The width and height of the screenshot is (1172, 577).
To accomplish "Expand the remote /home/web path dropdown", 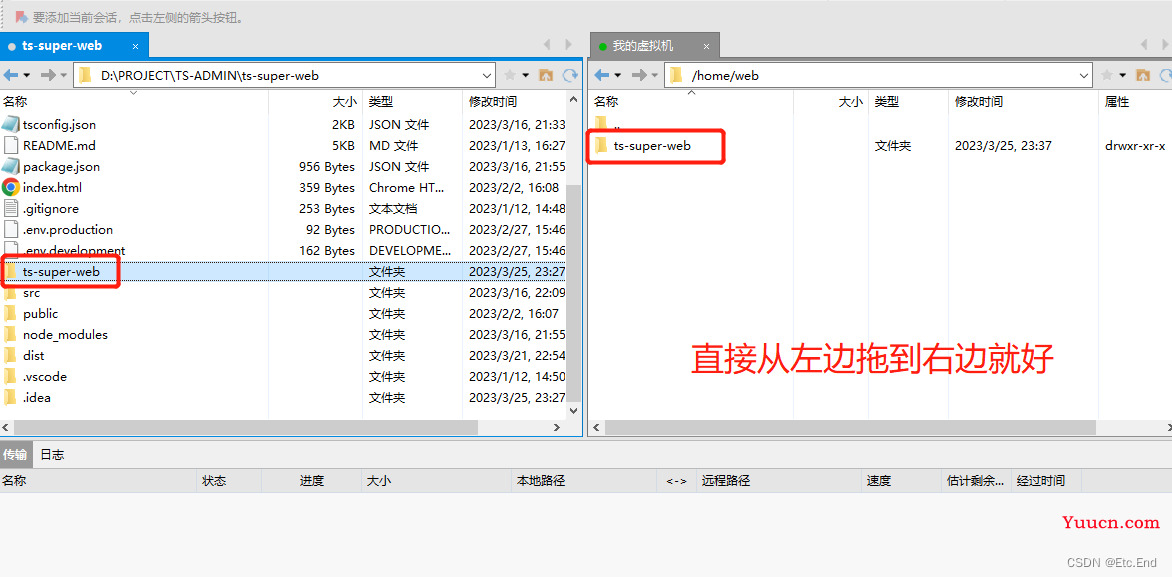I will coord(1085,75).
